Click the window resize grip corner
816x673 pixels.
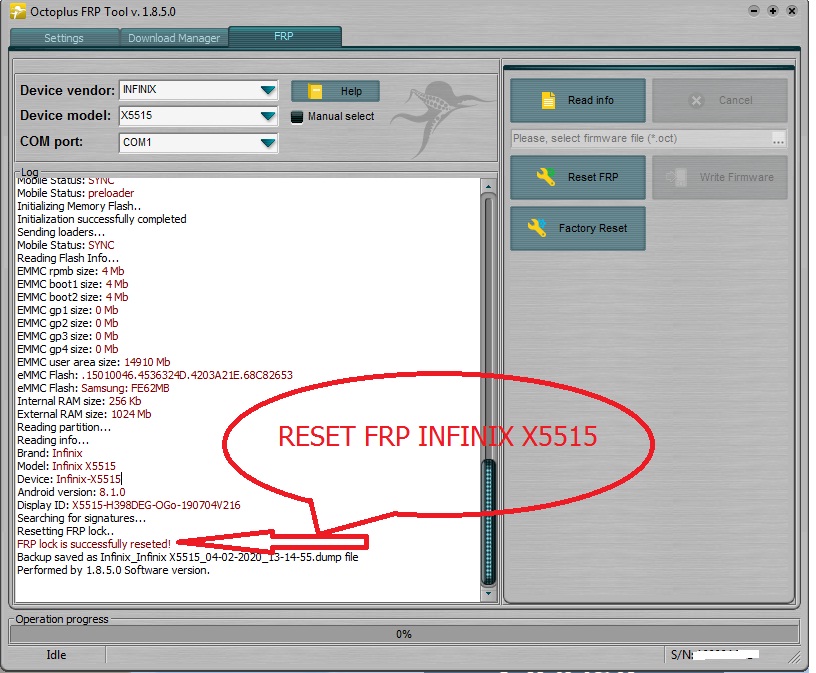coord(795,657)
